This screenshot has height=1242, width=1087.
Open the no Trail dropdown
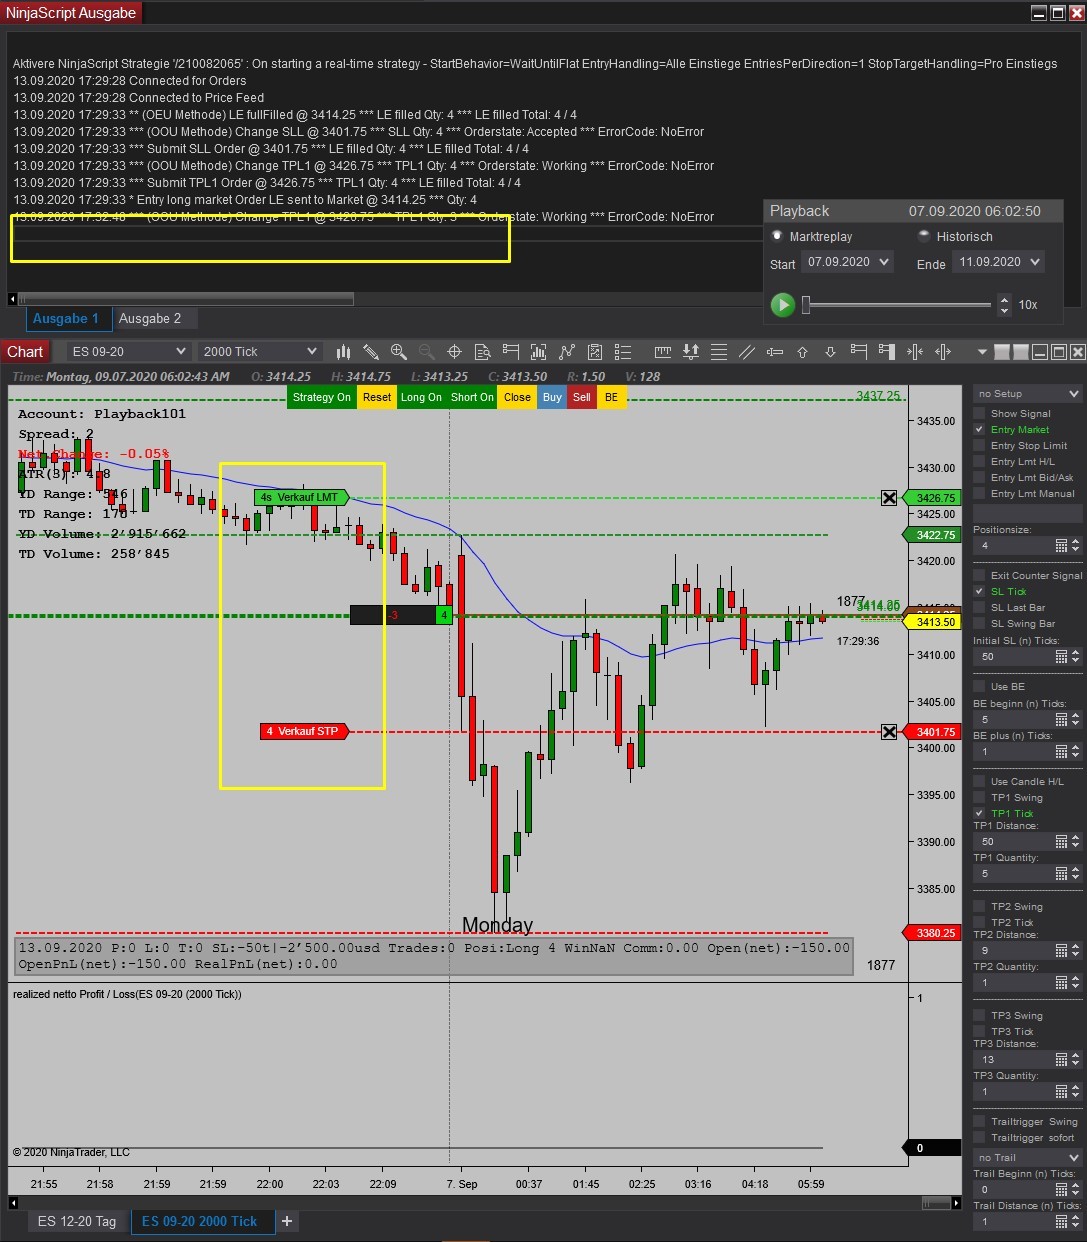1028,1157
